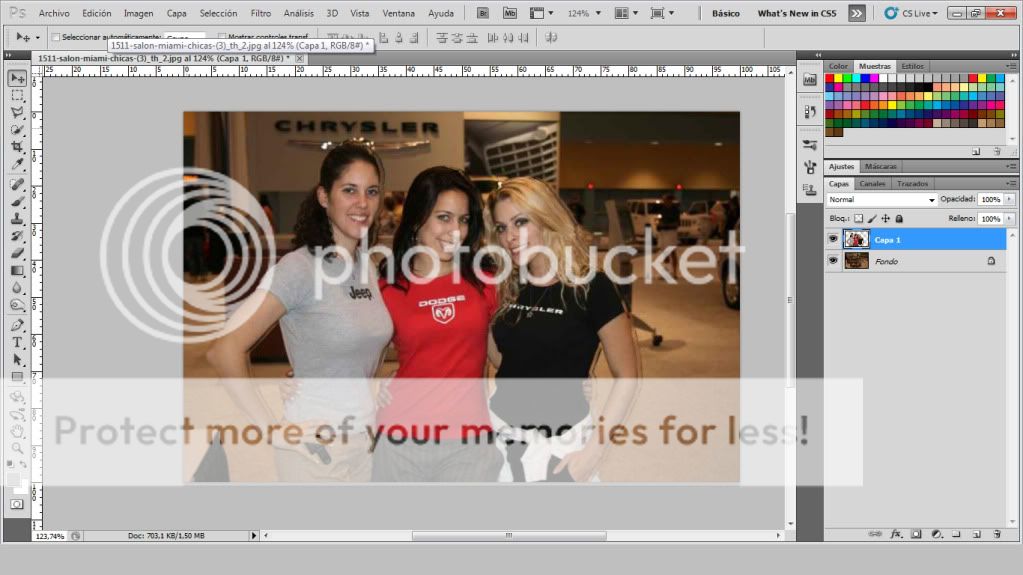The image size is (1023, 575).
Task: Open the Ventana menu
Action: tap(398, 13)
